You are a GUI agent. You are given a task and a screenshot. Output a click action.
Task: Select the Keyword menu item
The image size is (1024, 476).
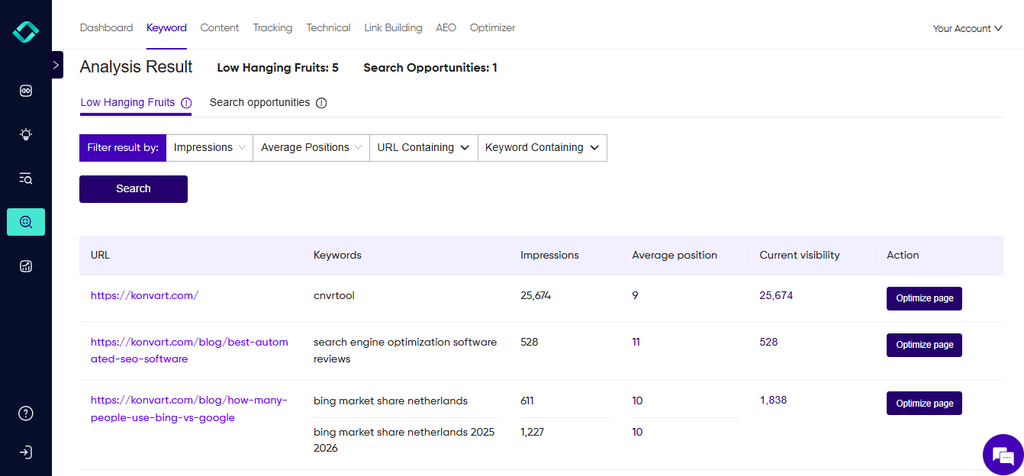pyautogui.click(x=167, y=27)
